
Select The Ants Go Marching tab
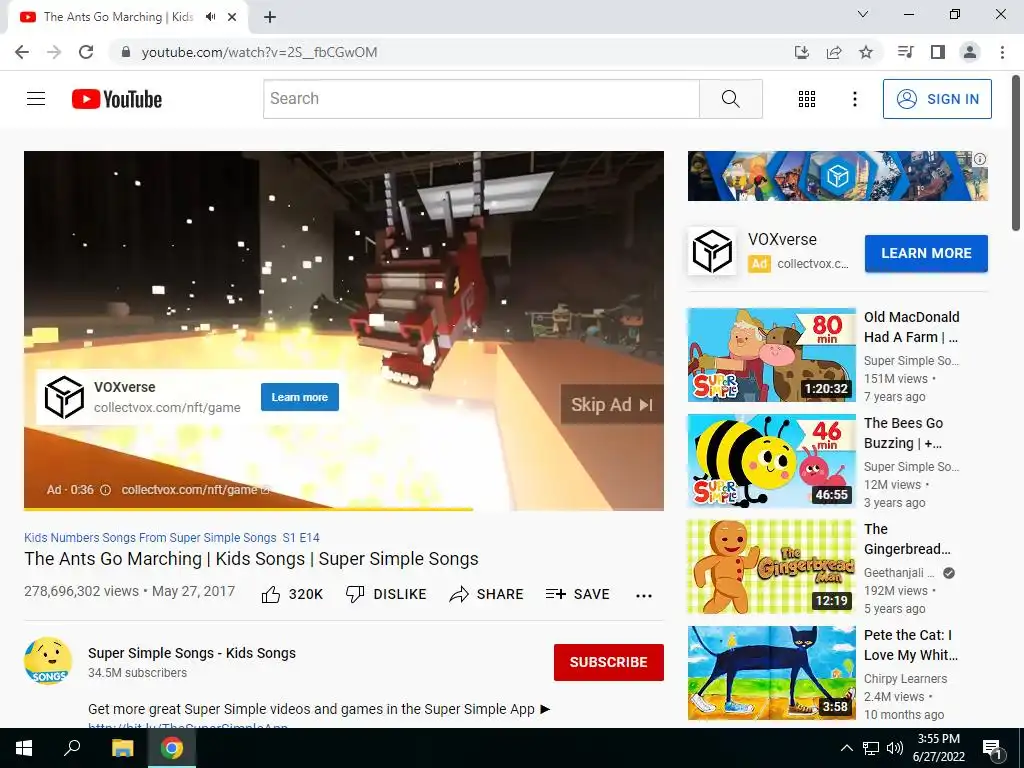click(x=118, y=17)
